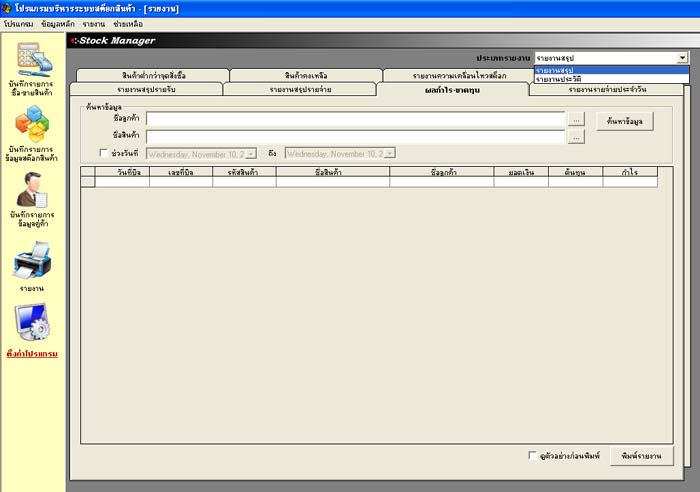Switch to the สินค้าคงเหลือ tab
The image size is (700, 492).
click(304, 76)
